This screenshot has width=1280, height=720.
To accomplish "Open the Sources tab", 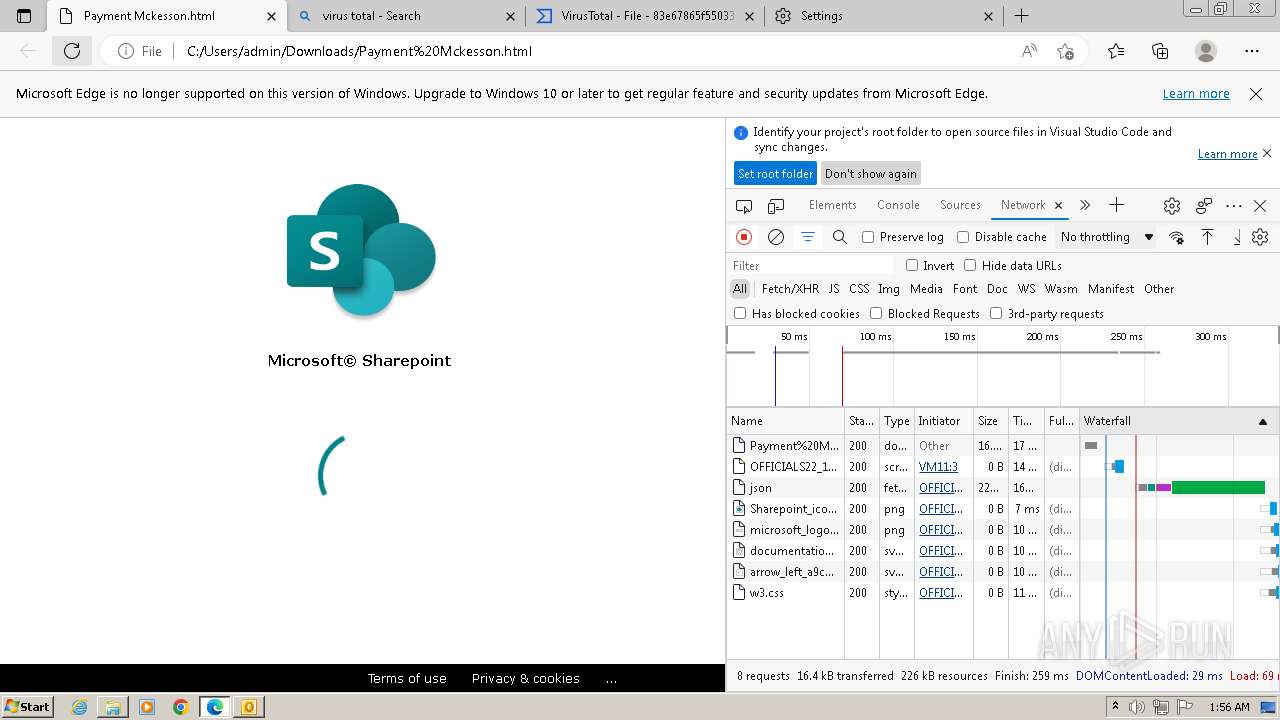I will click(960, 205).
